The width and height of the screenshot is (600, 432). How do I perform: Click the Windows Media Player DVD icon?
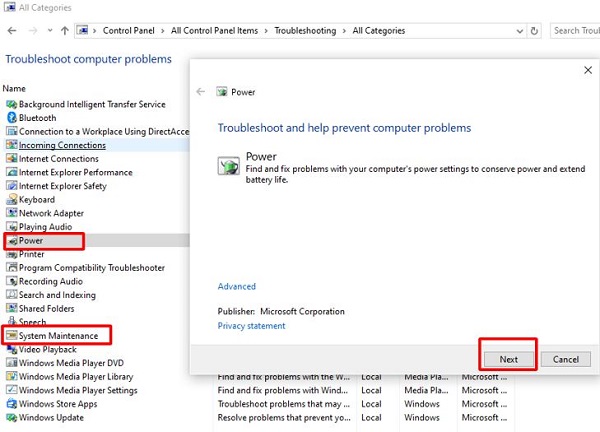click(x=12, y=363)
